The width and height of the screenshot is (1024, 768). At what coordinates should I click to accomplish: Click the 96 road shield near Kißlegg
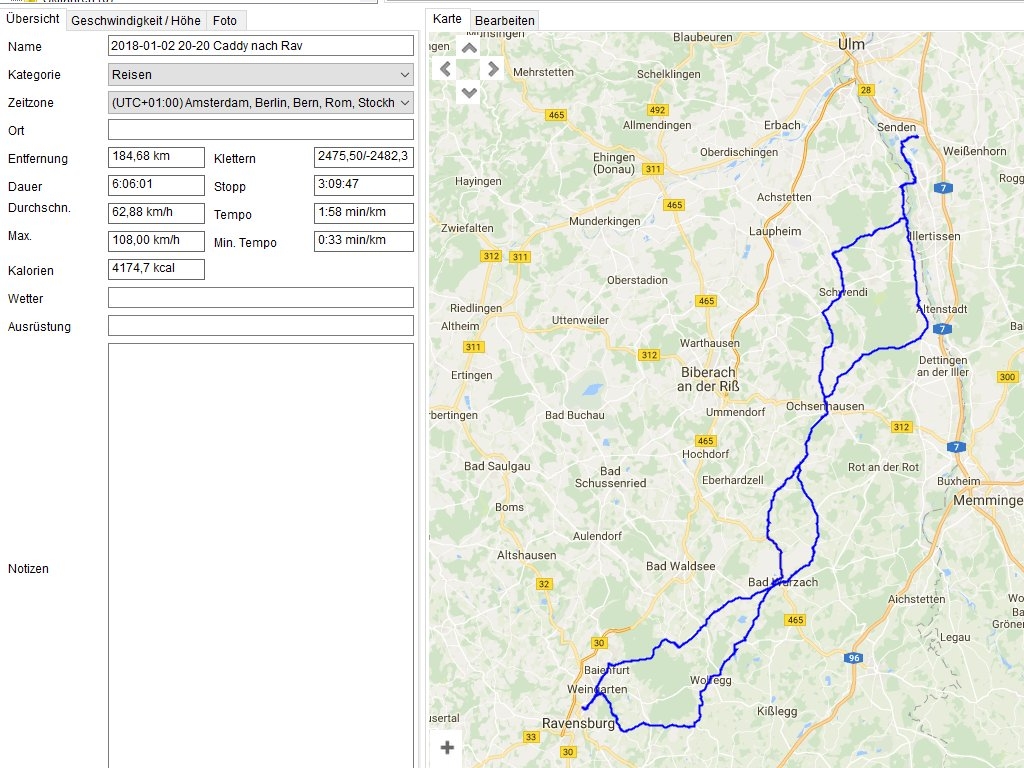853,658
